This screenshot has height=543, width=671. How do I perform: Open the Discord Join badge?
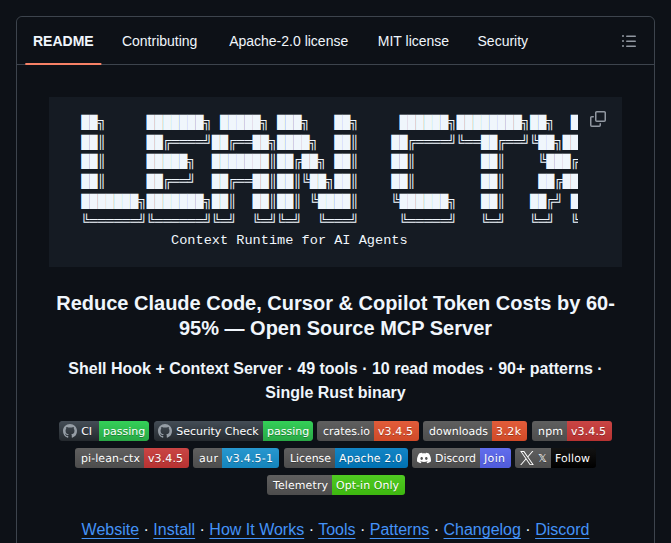tap(461, 458)
